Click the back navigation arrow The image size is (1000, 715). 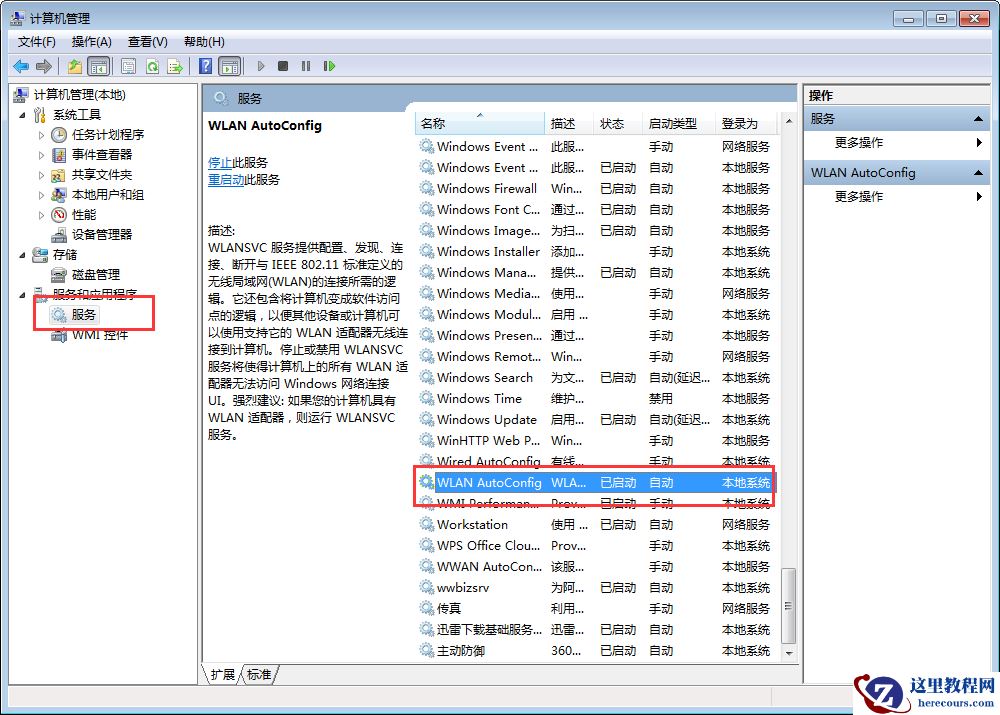tap(19, 66)
